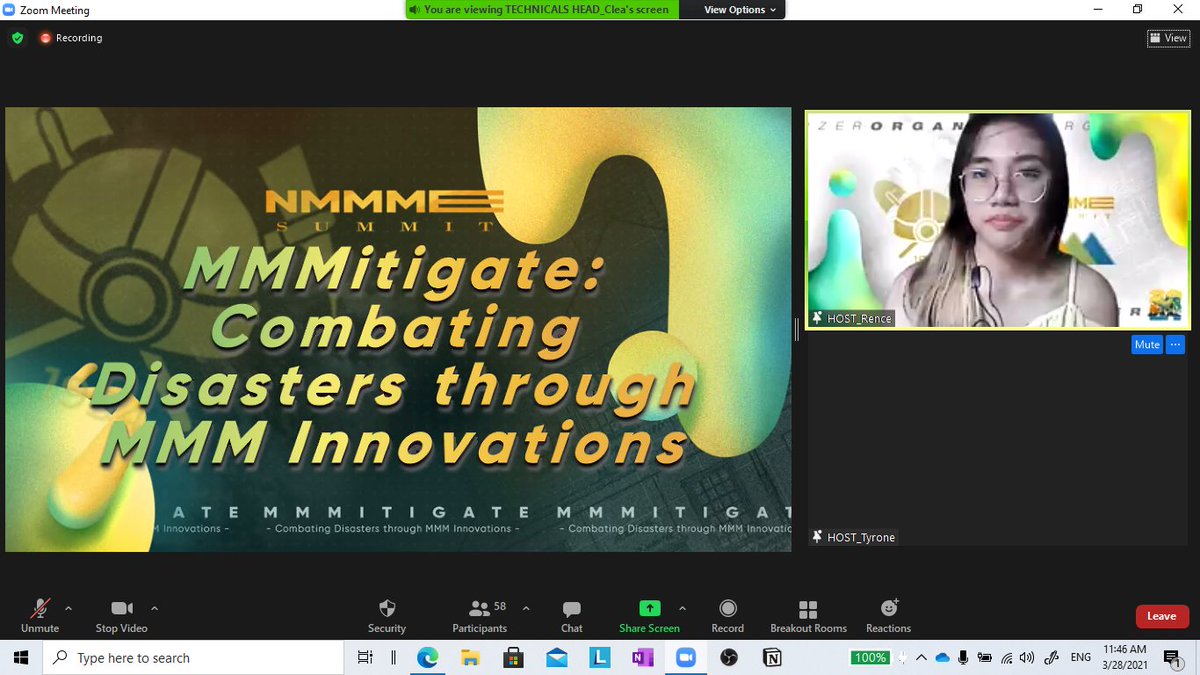
Task: Expand share options arrow beside Share Screen
Action: tap(682, 607)
